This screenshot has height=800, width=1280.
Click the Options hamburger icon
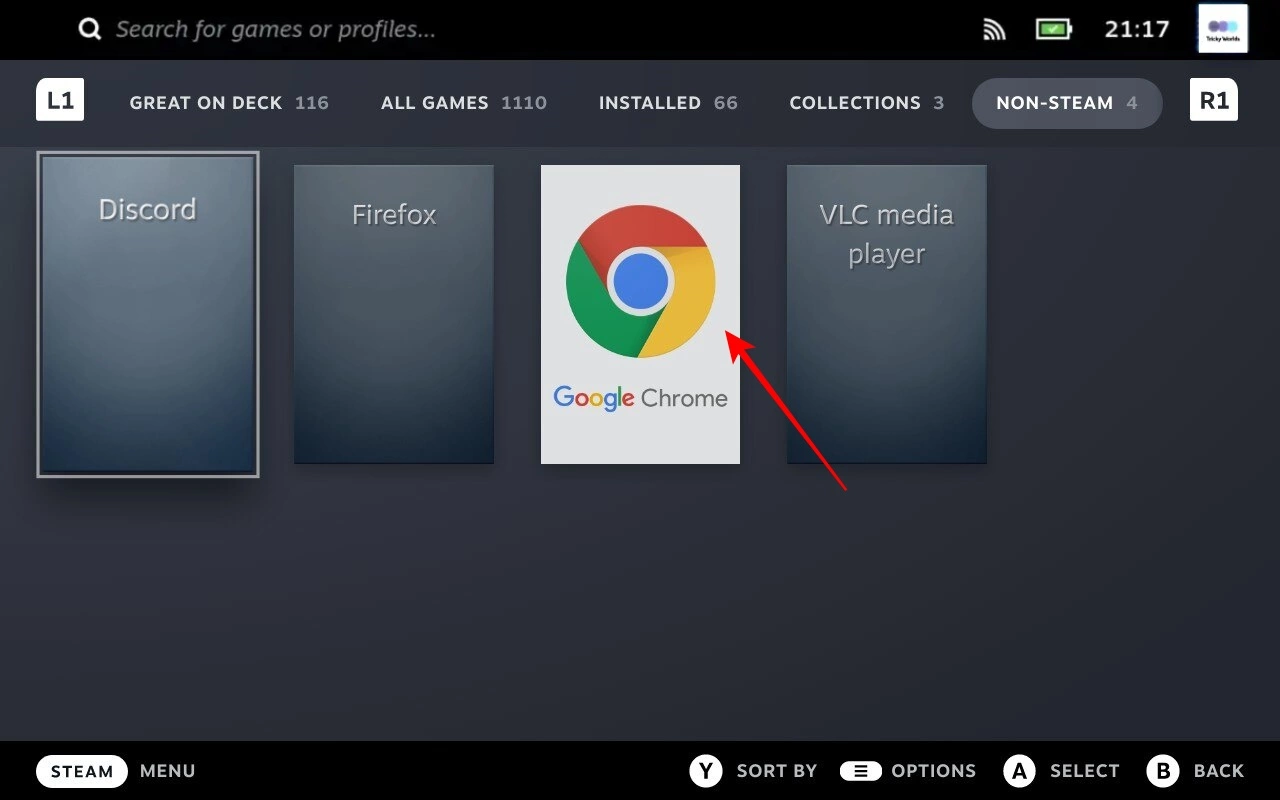click(x=861, y=770)
